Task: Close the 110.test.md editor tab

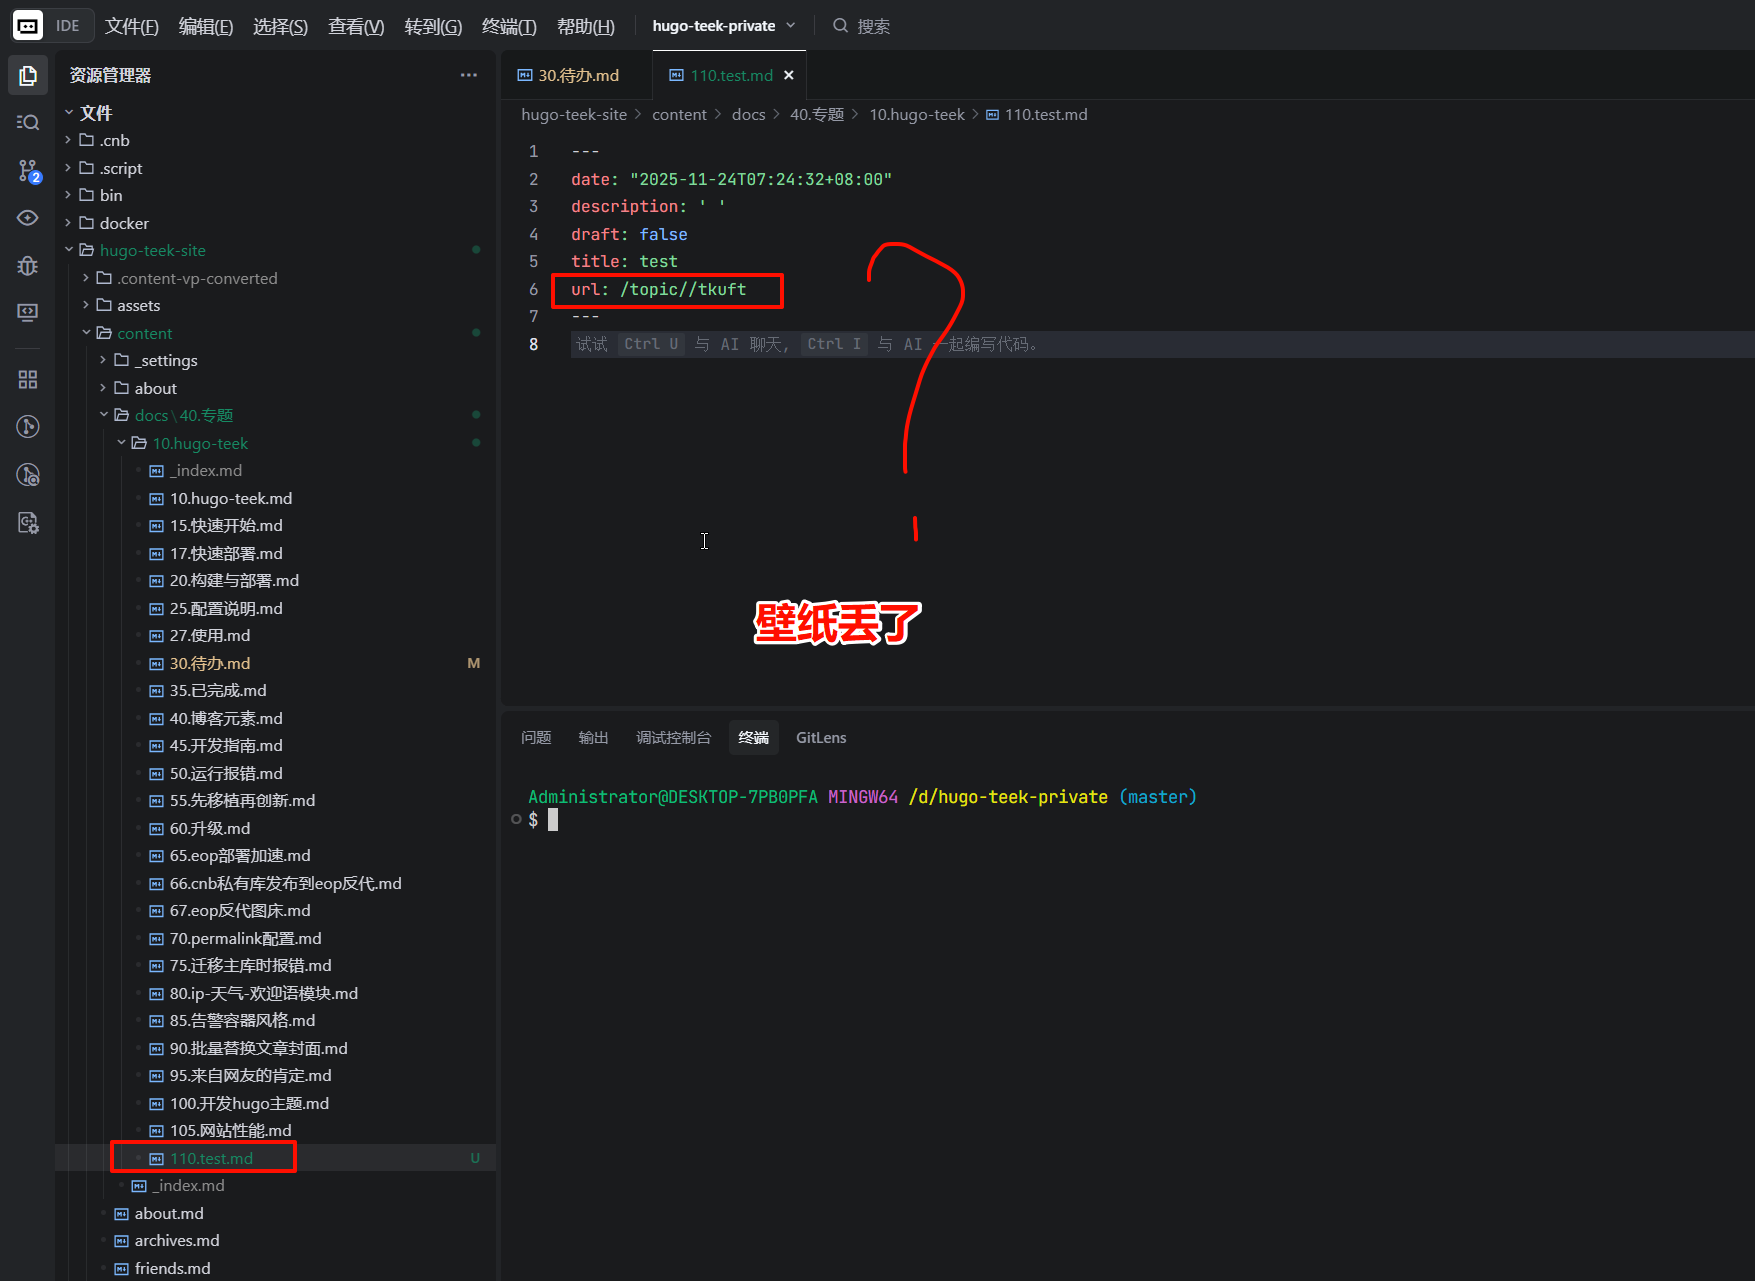Action: [789, 76]
